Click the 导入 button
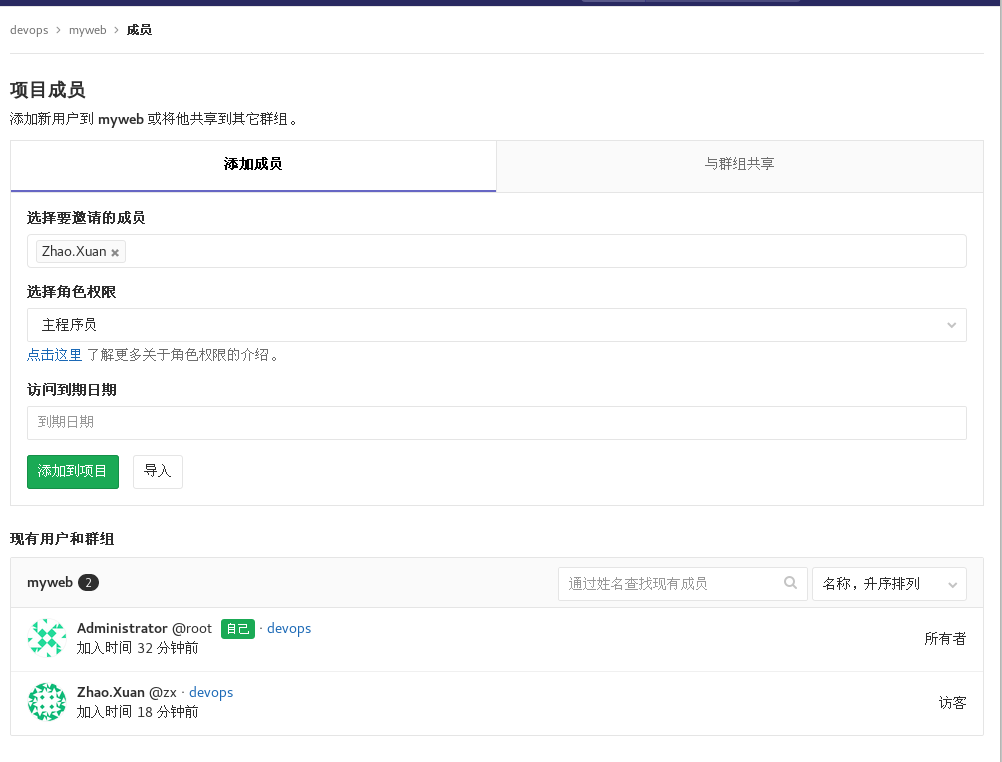This screenshot has width=1002, height=762. click(158, 472)
